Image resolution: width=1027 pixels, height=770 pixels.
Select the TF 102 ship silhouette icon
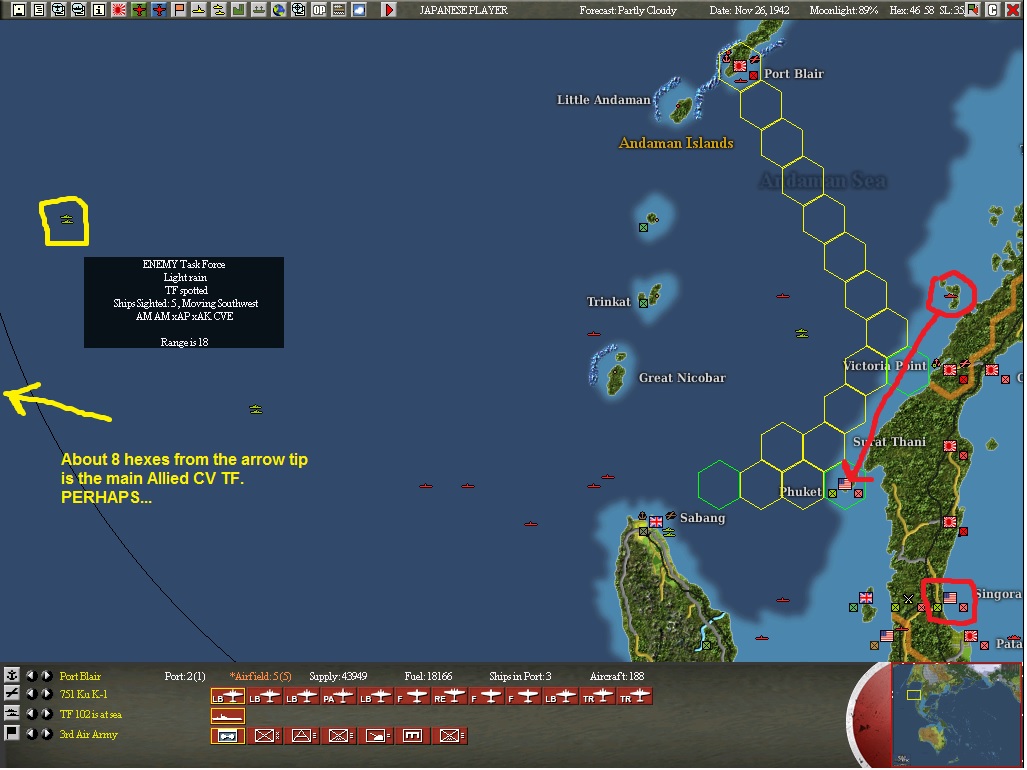tap(227, 716)
